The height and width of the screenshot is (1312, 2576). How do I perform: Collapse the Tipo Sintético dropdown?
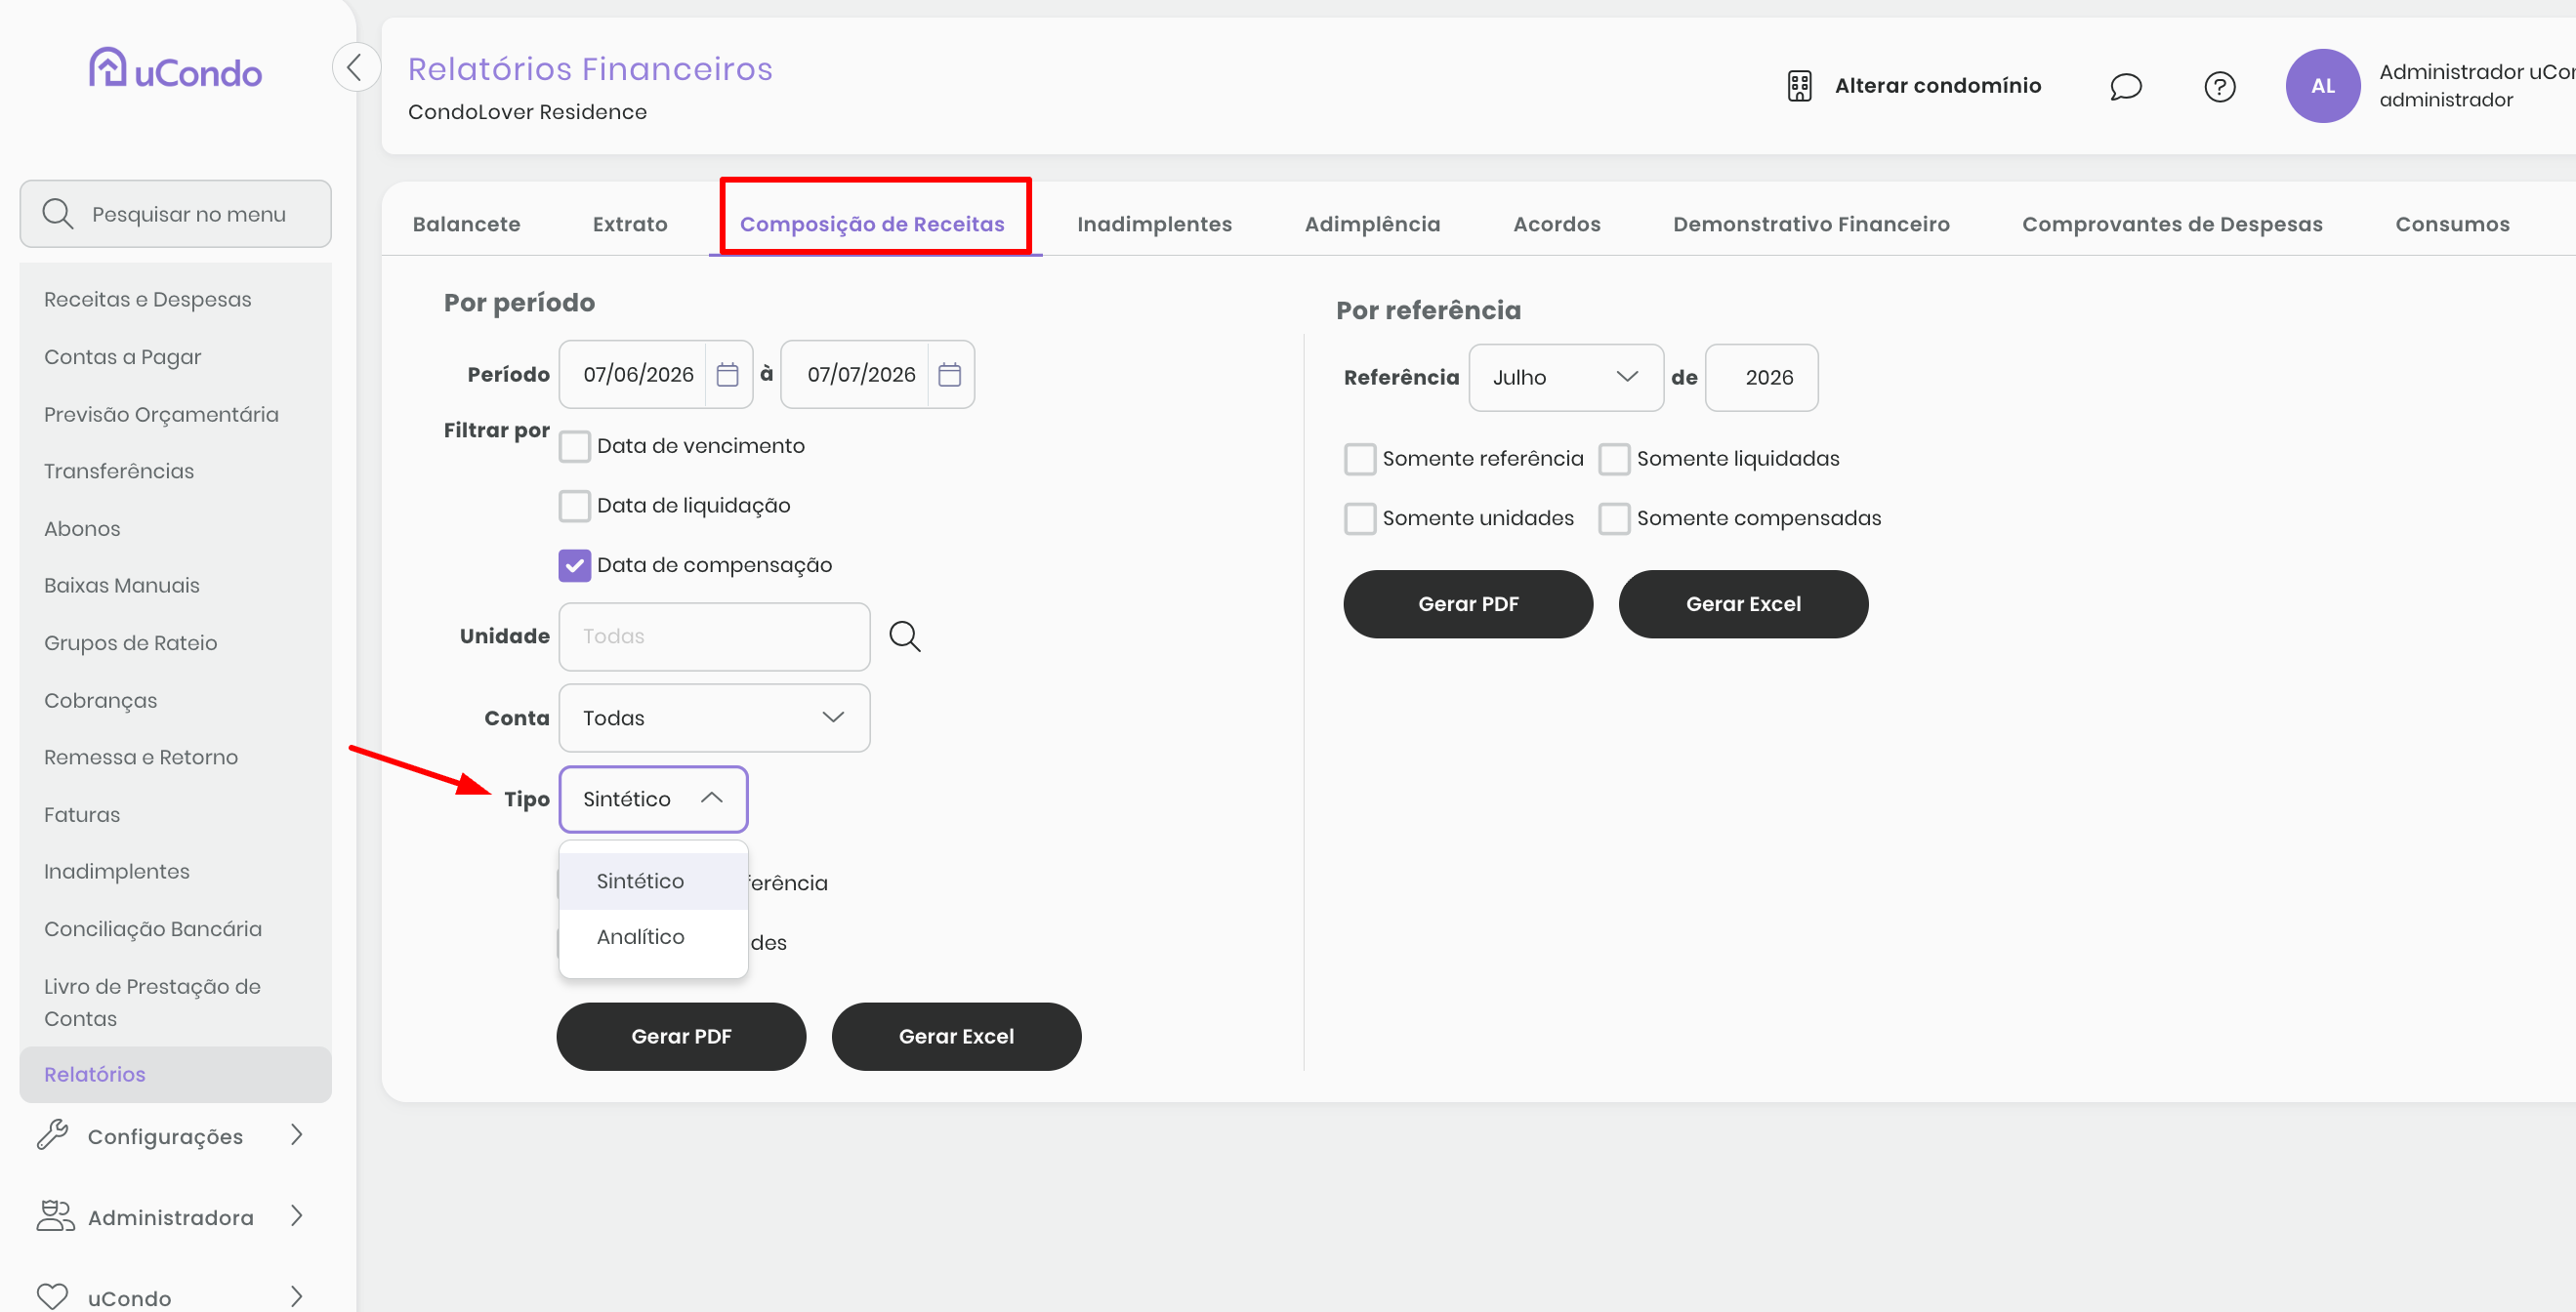[653, 799]
